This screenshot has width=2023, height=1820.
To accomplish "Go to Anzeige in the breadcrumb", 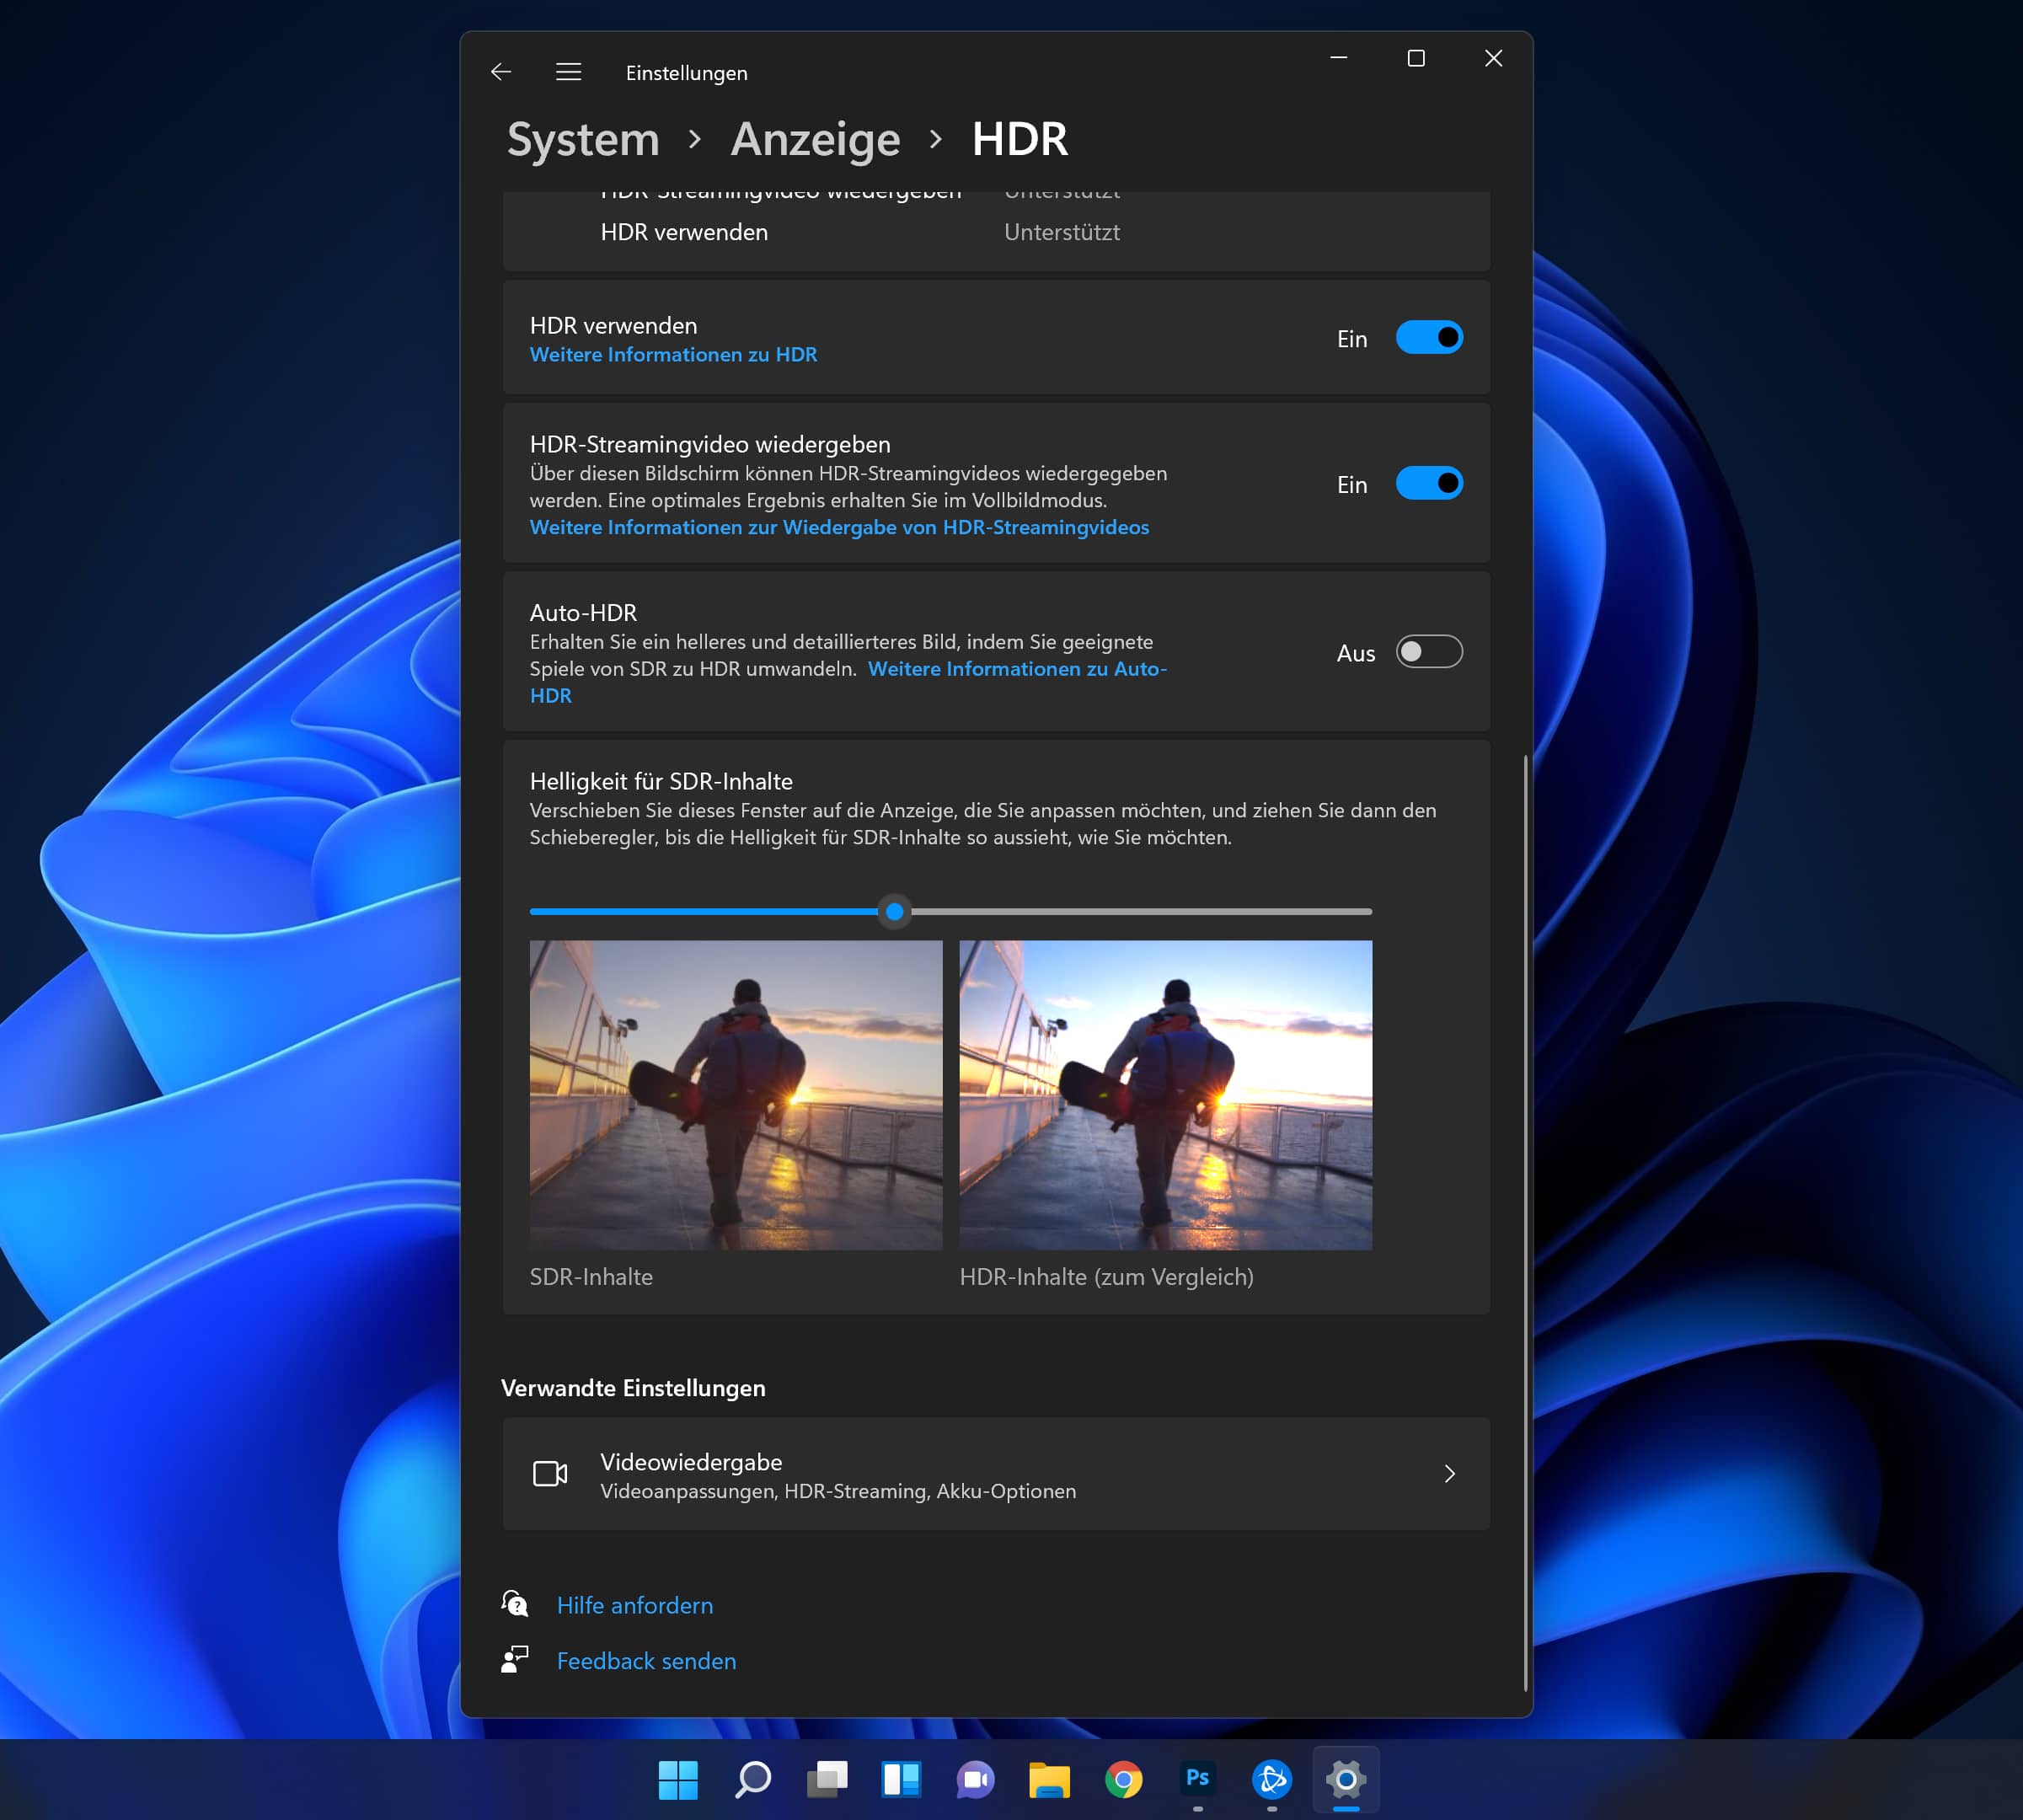I will coord(815,139).
